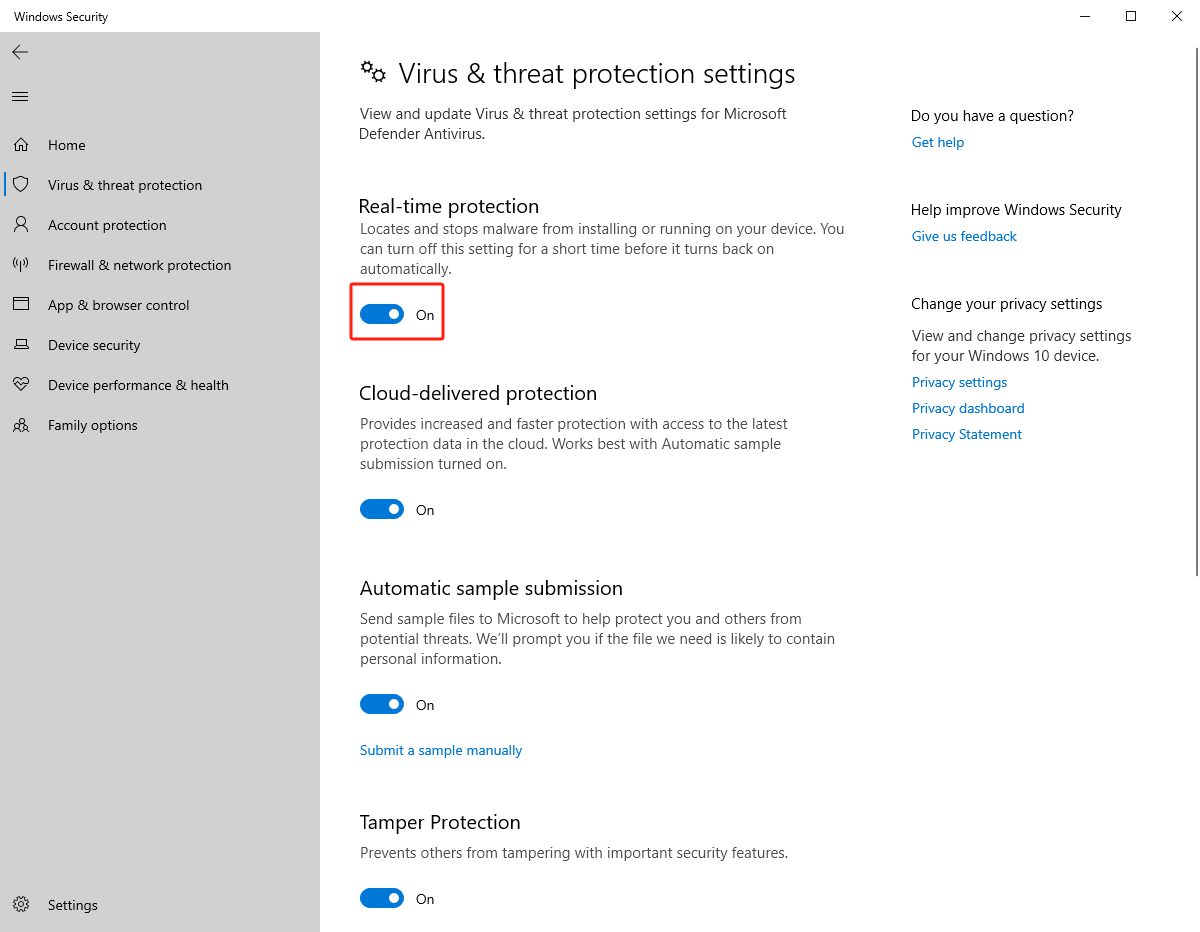Click the Device security laptop icon
1200x932 pixels.
pyautogui.click(x=21, y=345)
